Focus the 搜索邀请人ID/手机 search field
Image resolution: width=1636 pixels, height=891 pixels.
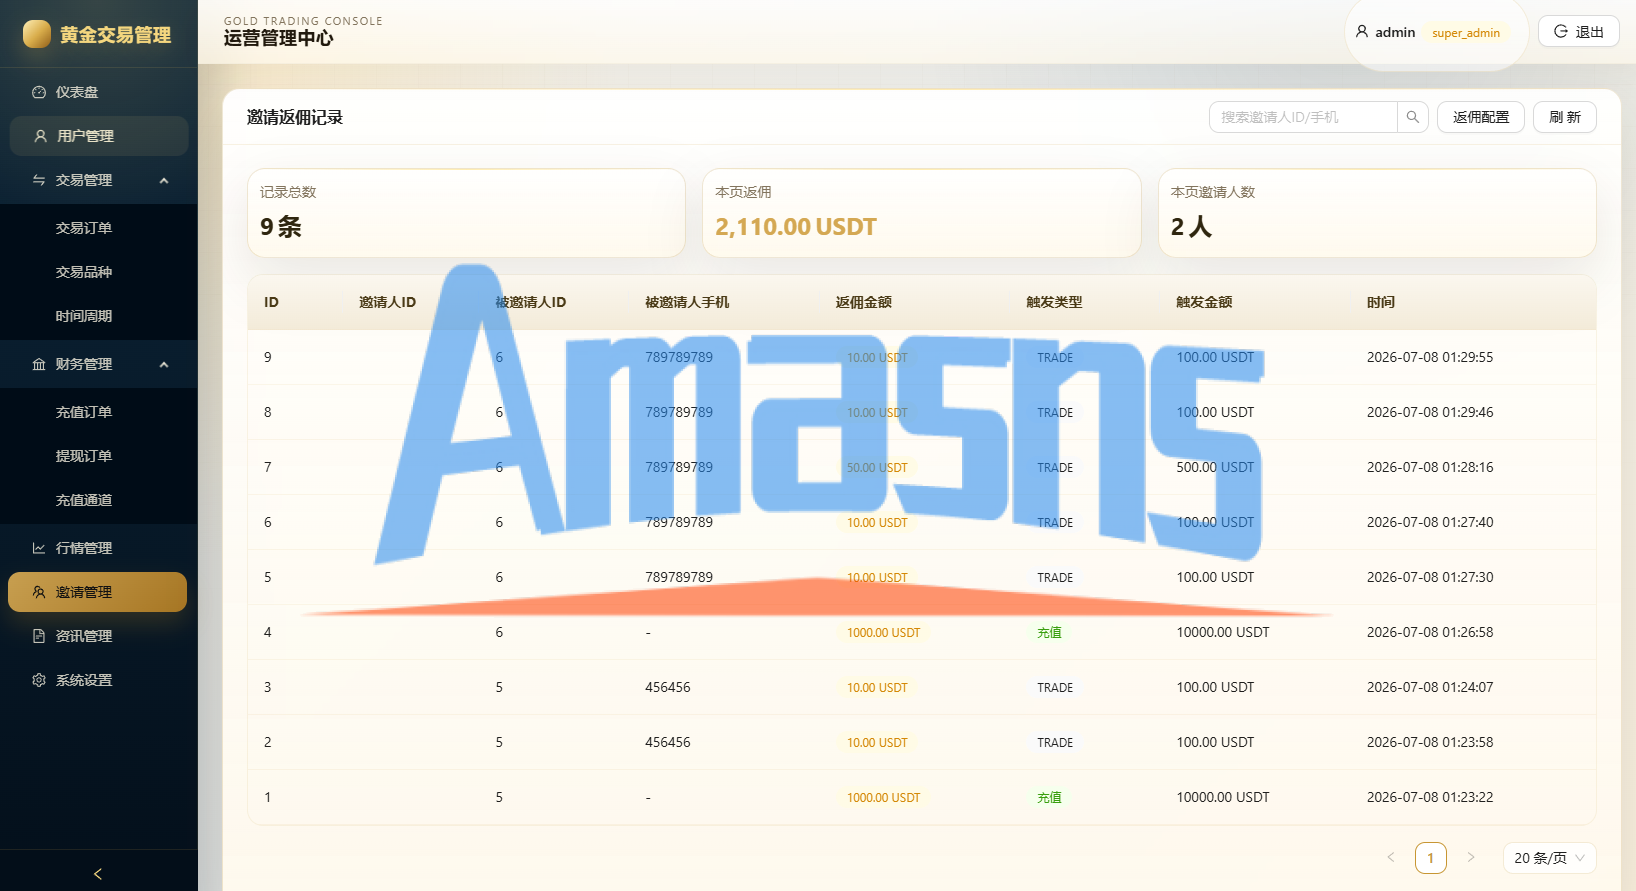pos(1303,117)
